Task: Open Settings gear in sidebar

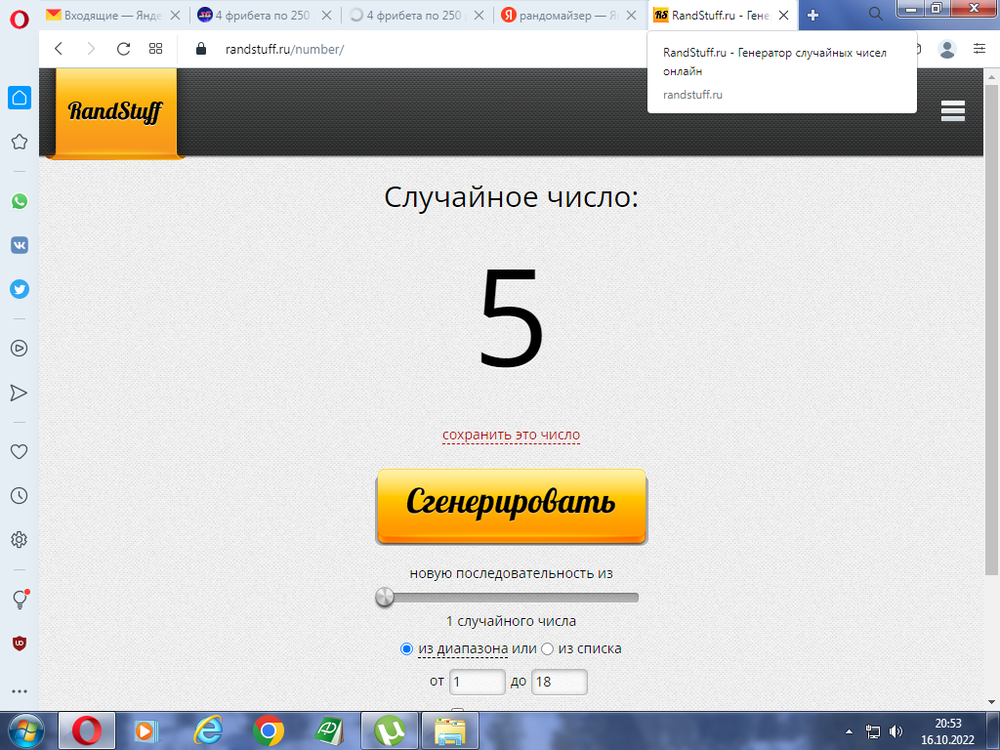Action: pos(19,540)
